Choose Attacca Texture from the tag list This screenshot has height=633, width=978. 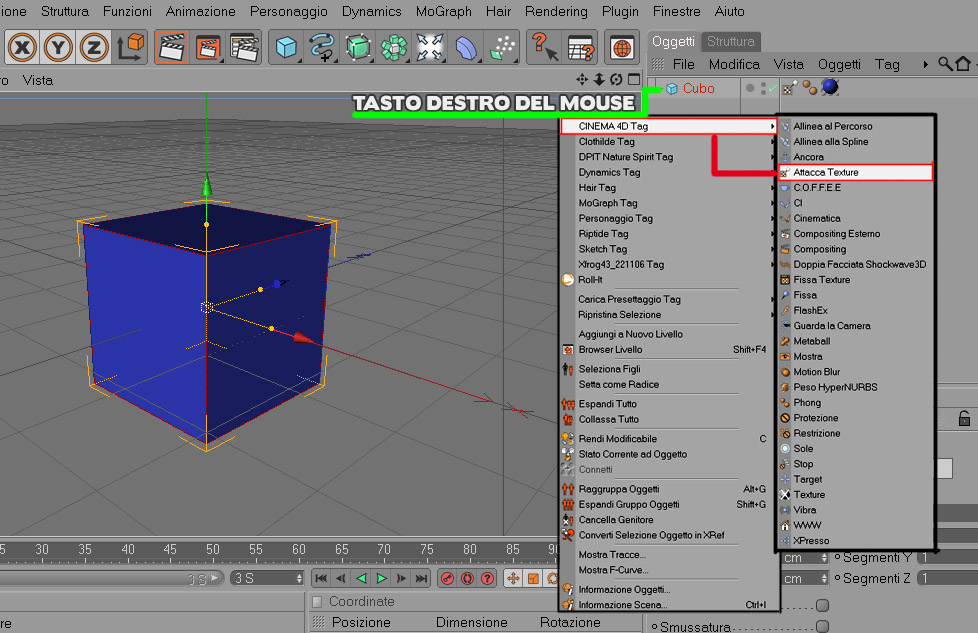tap(855, 172)
